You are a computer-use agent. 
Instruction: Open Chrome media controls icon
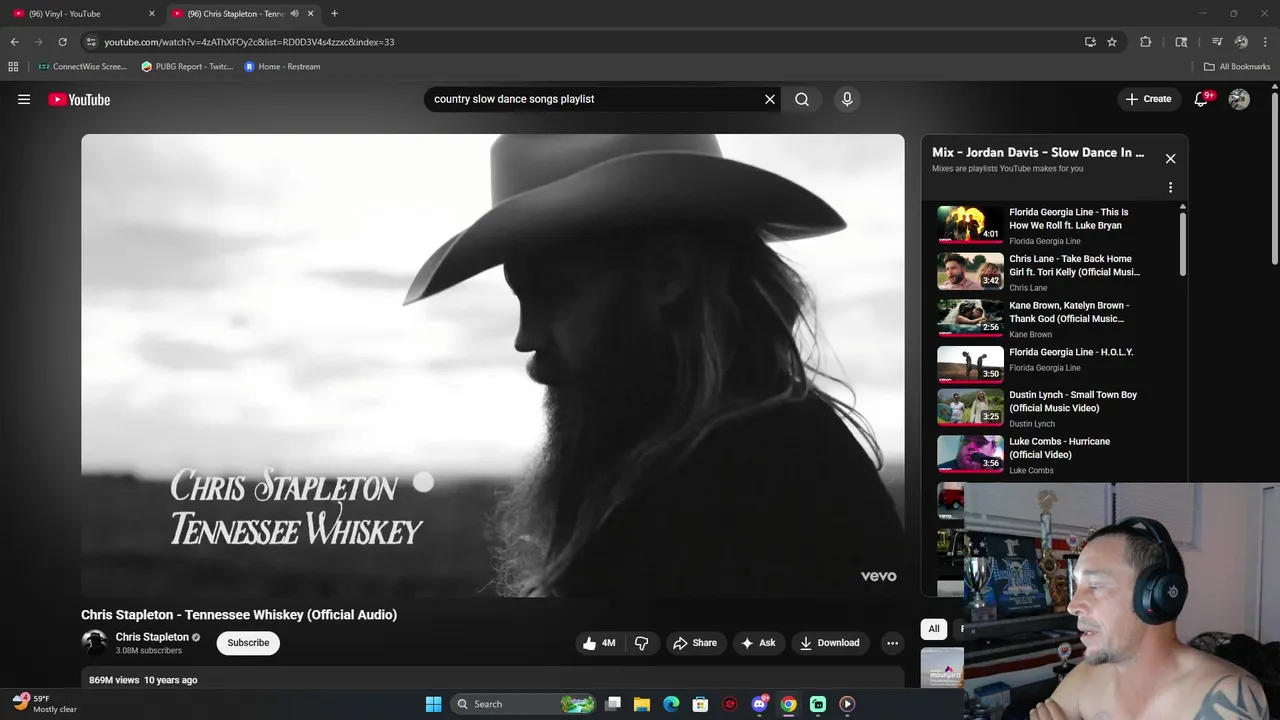pyautogui.click(x=1217, y=42)
